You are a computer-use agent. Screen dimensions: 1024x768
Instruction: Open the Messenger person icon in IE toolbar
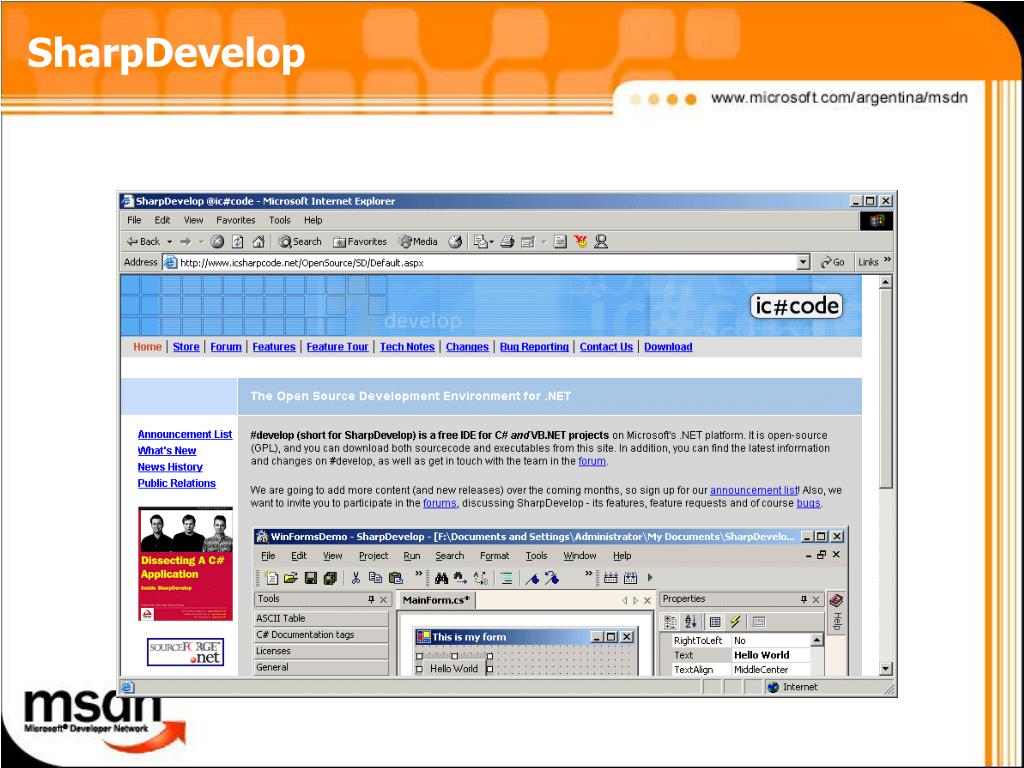[601, 242]
